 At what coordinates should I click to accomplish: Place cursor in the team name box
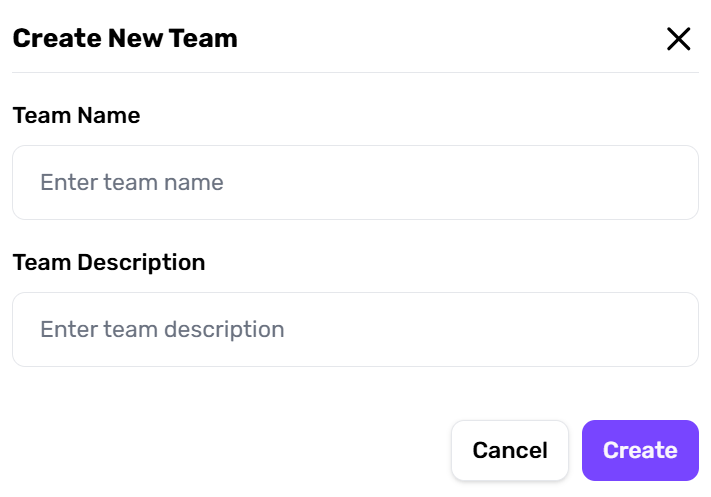click(x=355, y=182)
